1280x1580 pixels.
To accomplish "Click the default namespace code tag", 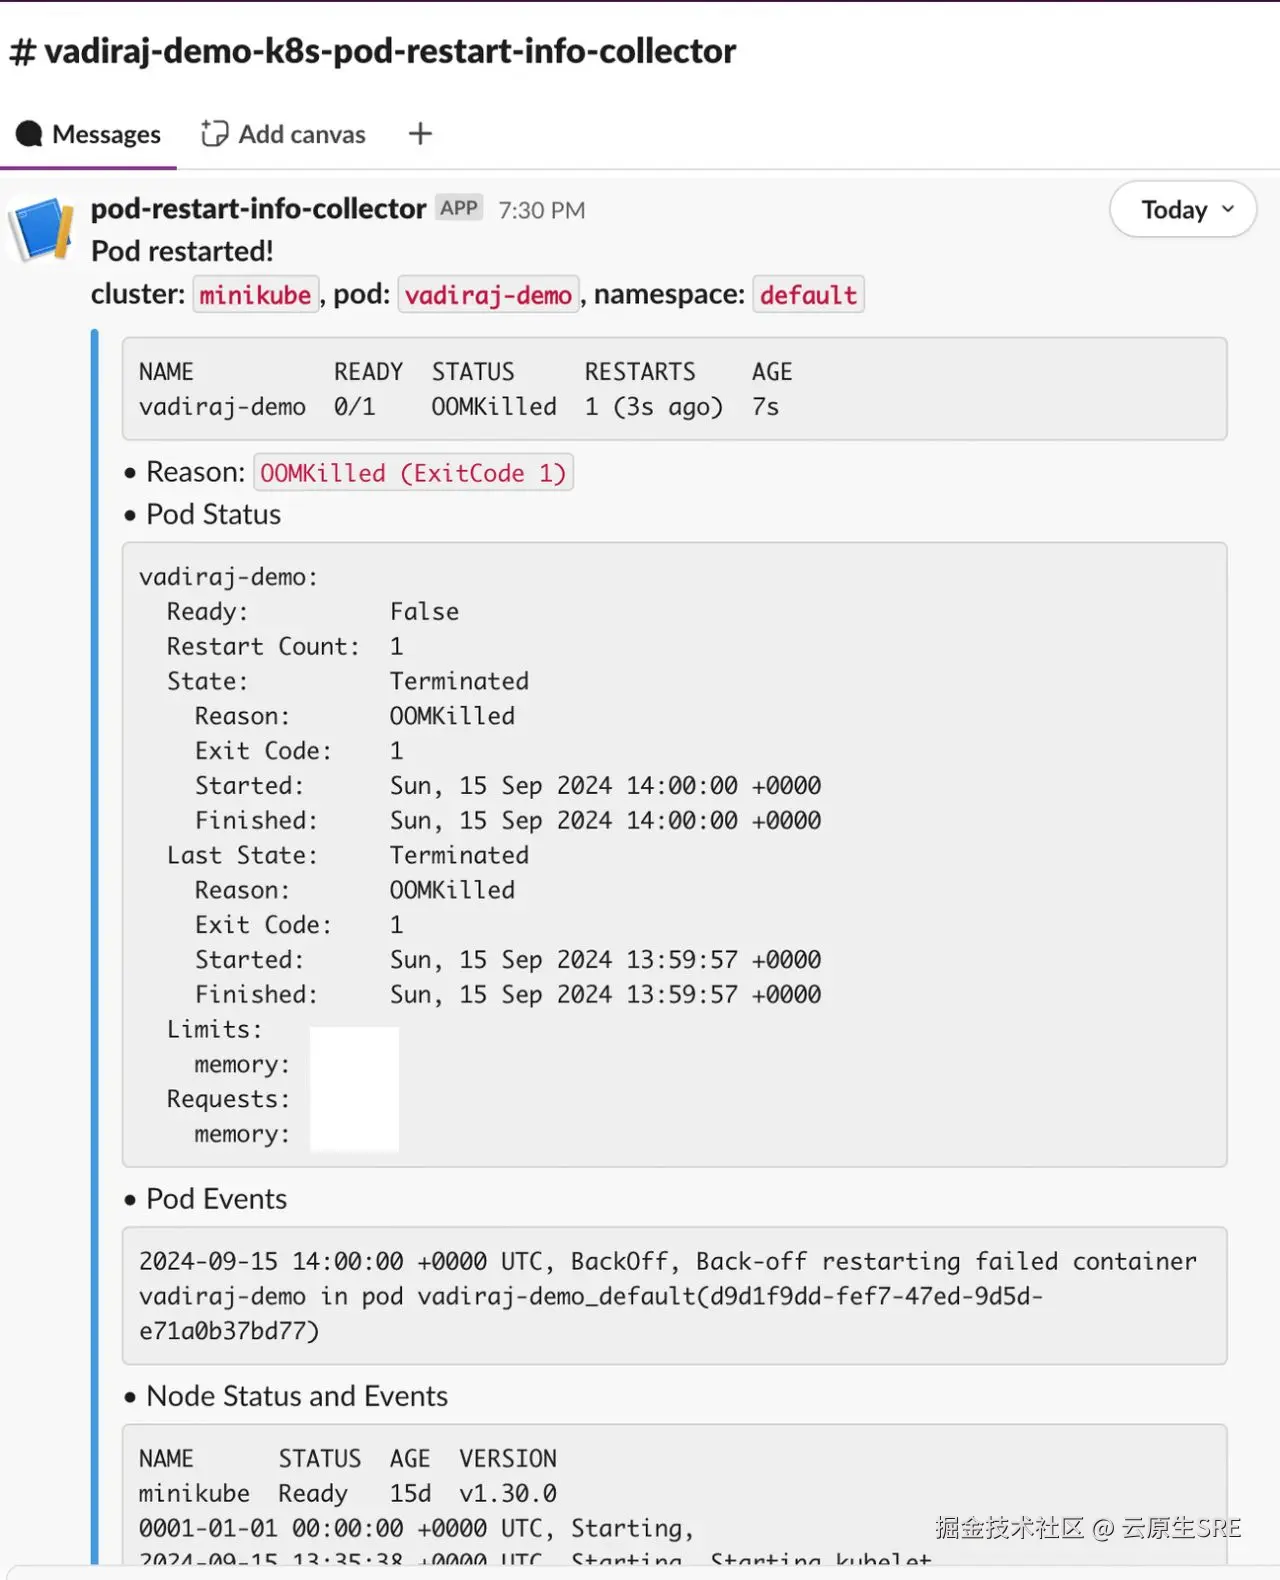I will 808,295.
